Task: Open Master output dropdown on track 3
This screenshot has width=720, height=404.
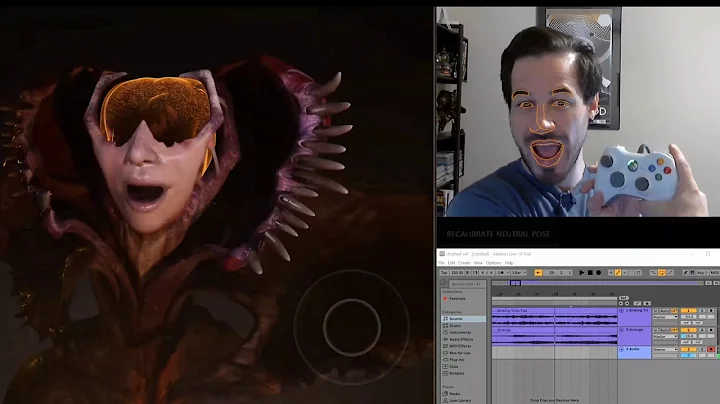Action: pyautogui.click(x=665, y=349)
